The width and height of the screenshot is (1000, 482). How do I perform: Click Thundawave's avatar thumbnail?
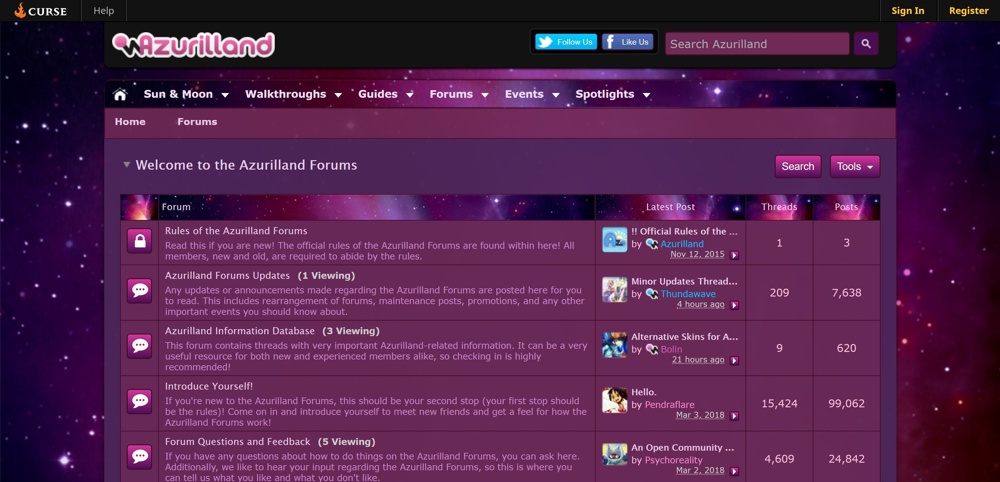tap(615, 289)
